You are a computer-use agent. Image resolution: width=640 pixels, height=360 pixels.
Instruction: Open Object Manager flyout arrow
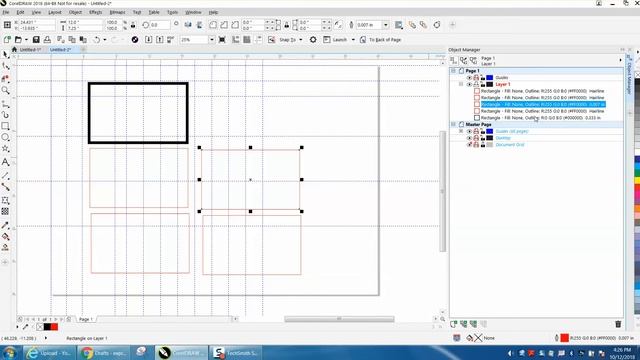pyautogui.click(x=620, y=60)
